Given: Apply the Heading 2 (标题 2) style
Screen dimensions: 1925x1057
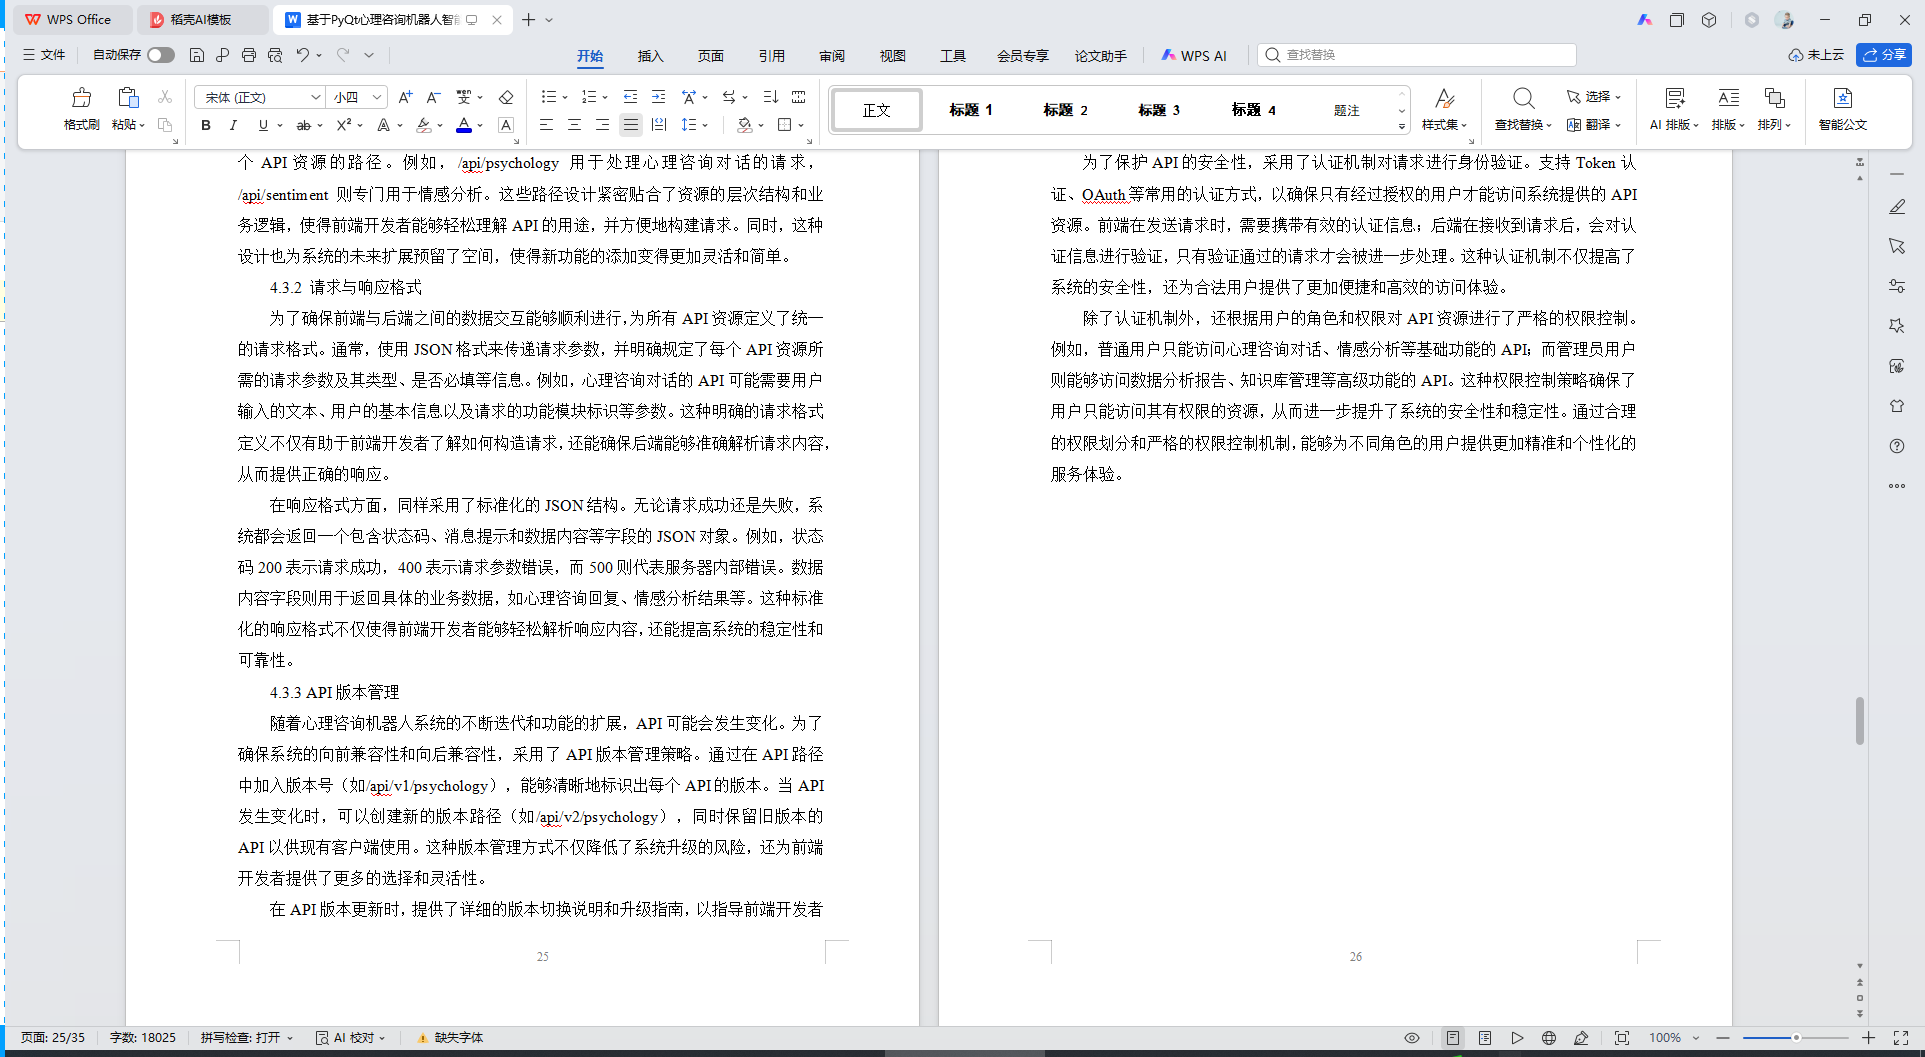Looking at the screenshot, I should pos(1065,110).
